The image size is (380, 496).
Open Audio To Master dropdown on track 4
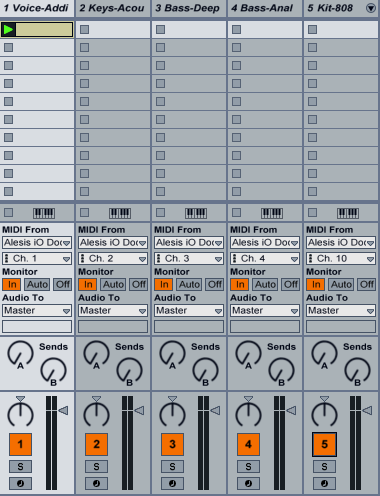[x=265, y=311]
